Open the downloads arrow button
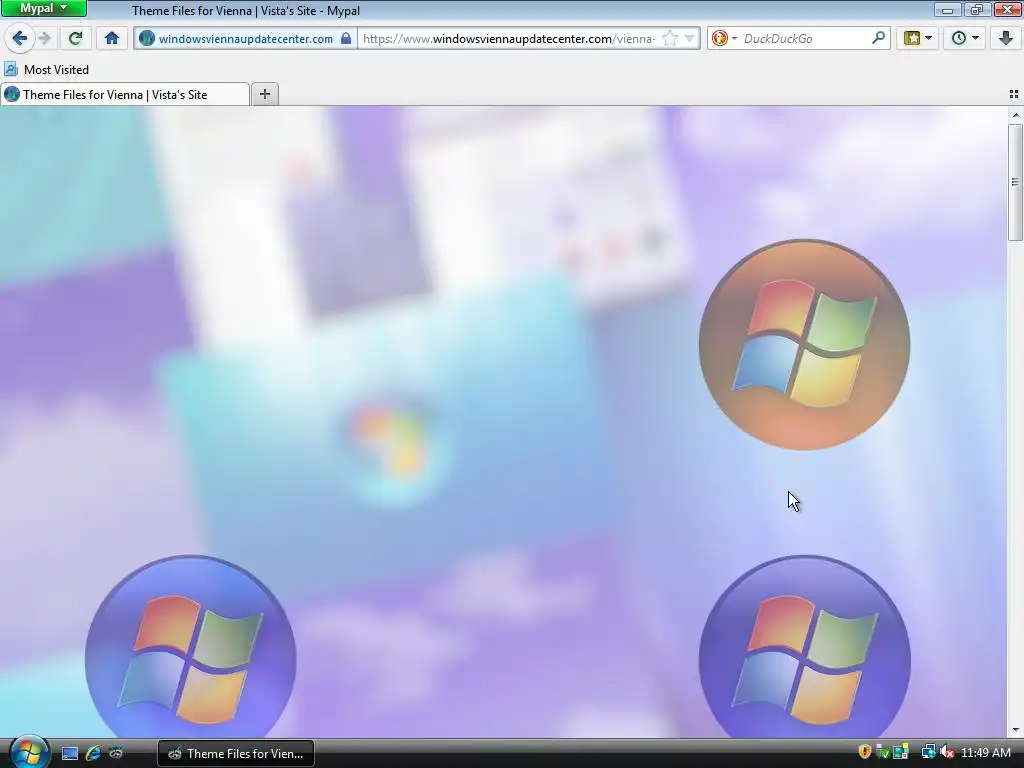This screenshot has width=1024, height=768. point(1006,38)
